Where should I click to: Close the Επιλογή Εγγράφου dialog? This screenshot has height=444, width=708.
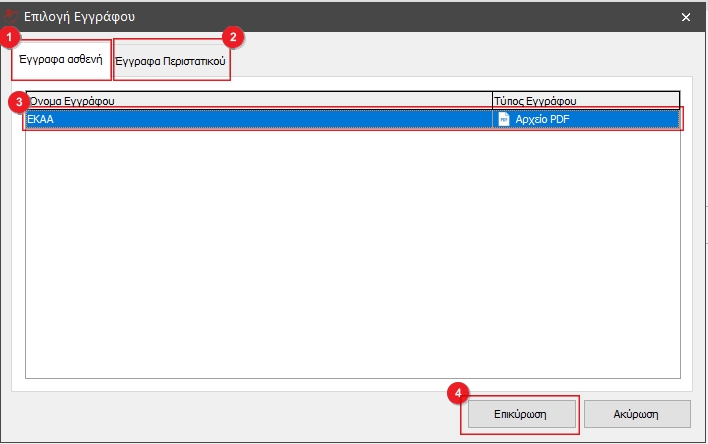686,17
